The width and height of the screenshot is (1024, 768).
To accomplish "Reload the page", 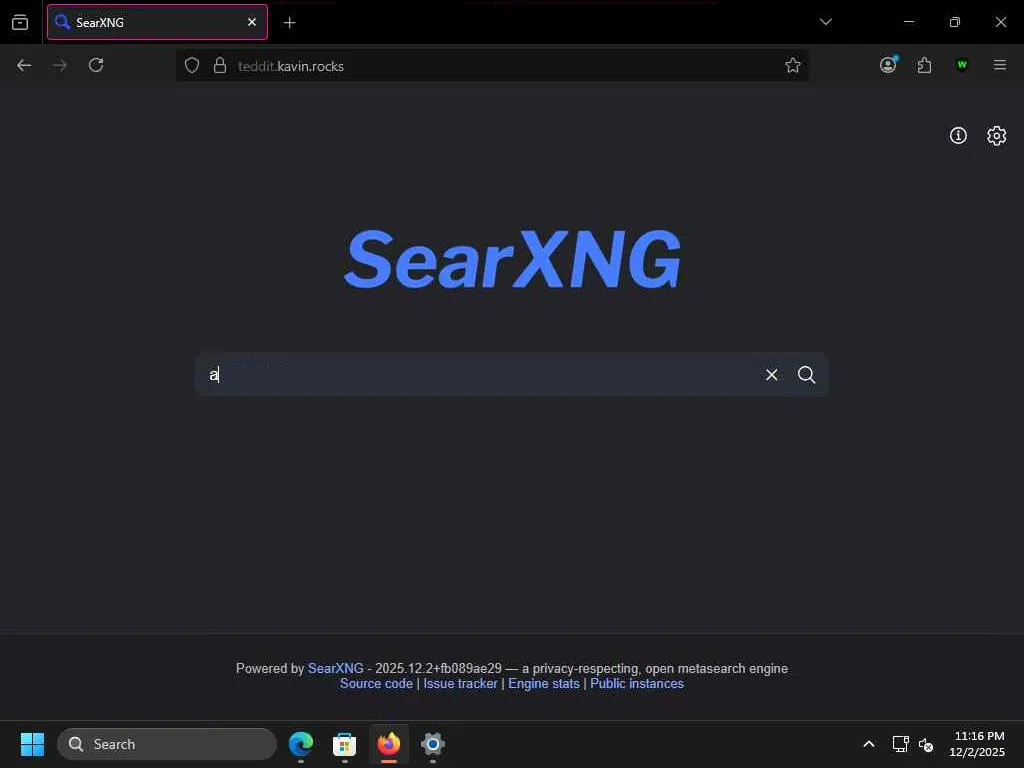I will (96, 65).
